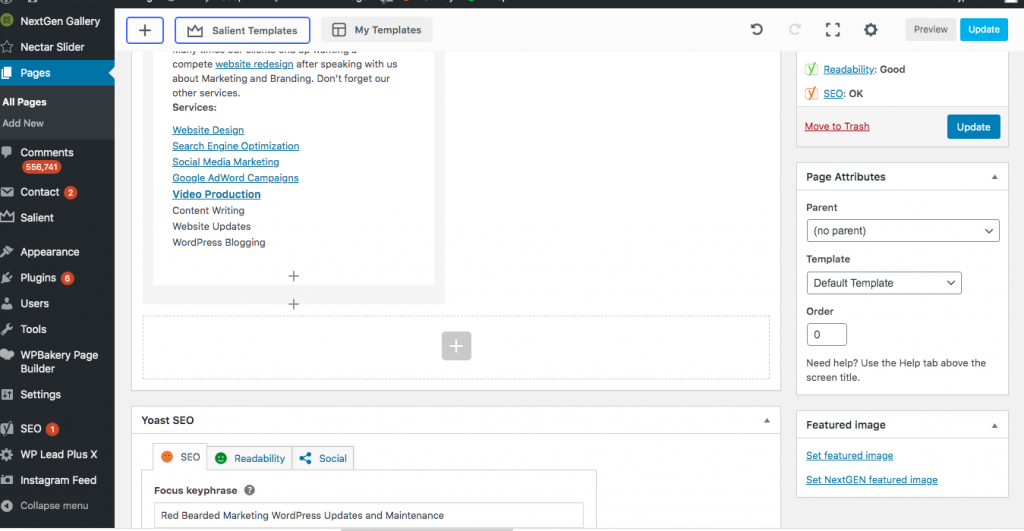Open Instagram Feed menu
The height and width of the screenshot is (531, 1024).
click(57, 480)
